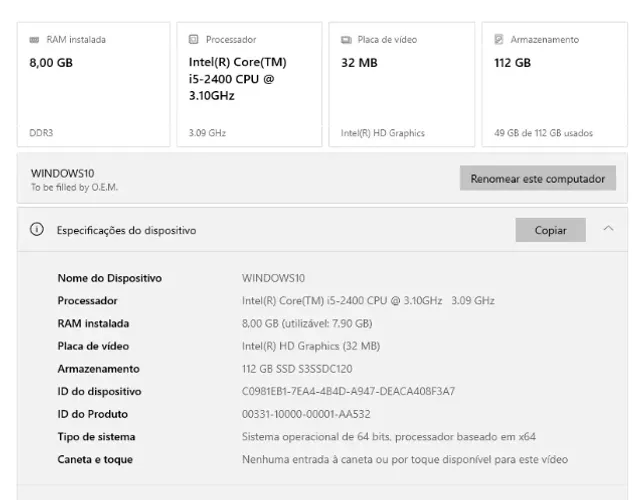Click Intel(R) HD Graphics (32 MB) value
644x500 pixels.
tap(311, 346)
